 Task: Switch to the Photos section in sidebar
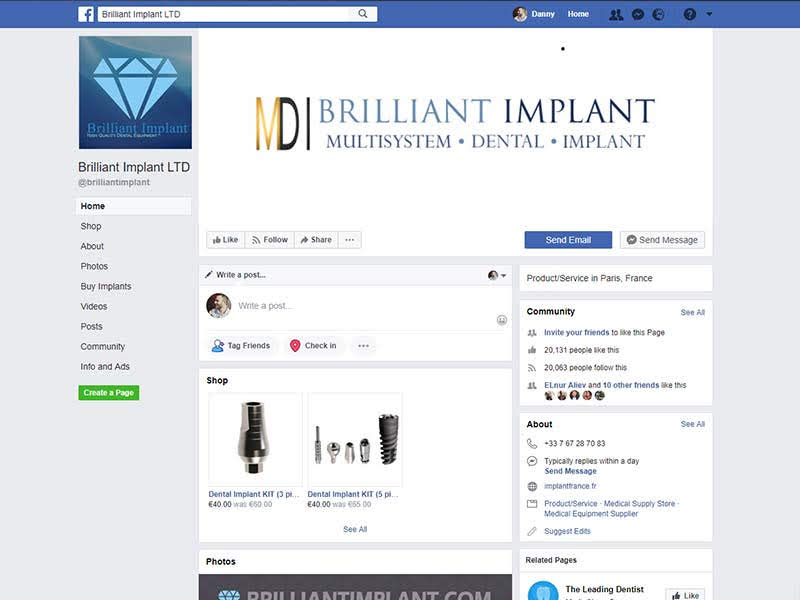(x=94, y=266)
